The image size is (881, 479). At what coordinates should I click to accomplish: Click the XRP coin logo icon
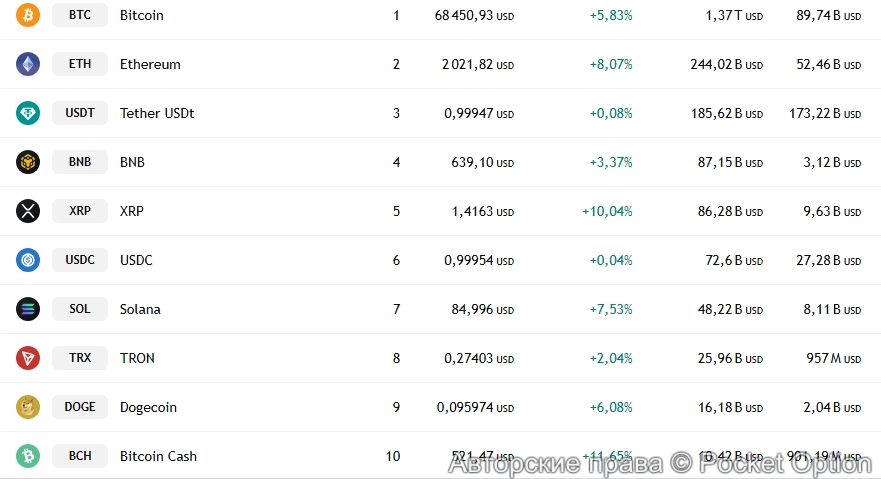28,211
